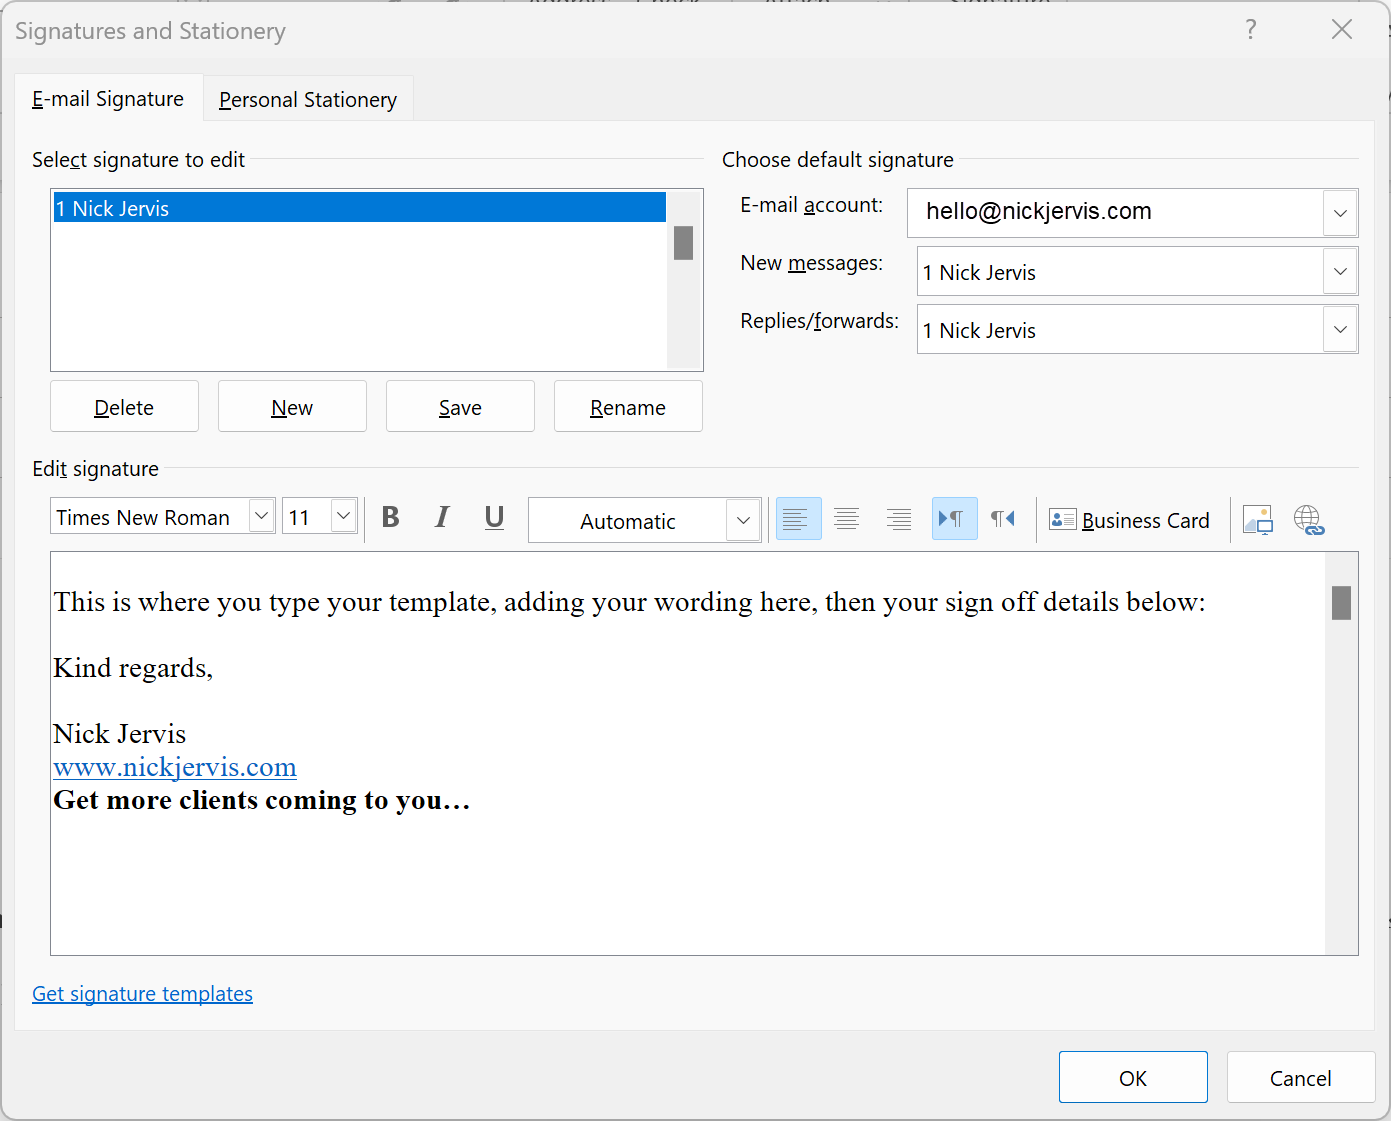Toggle left-to-right paragraph direction
Viewport: 1391px width, 1121px height.
(x=953, y=518)
